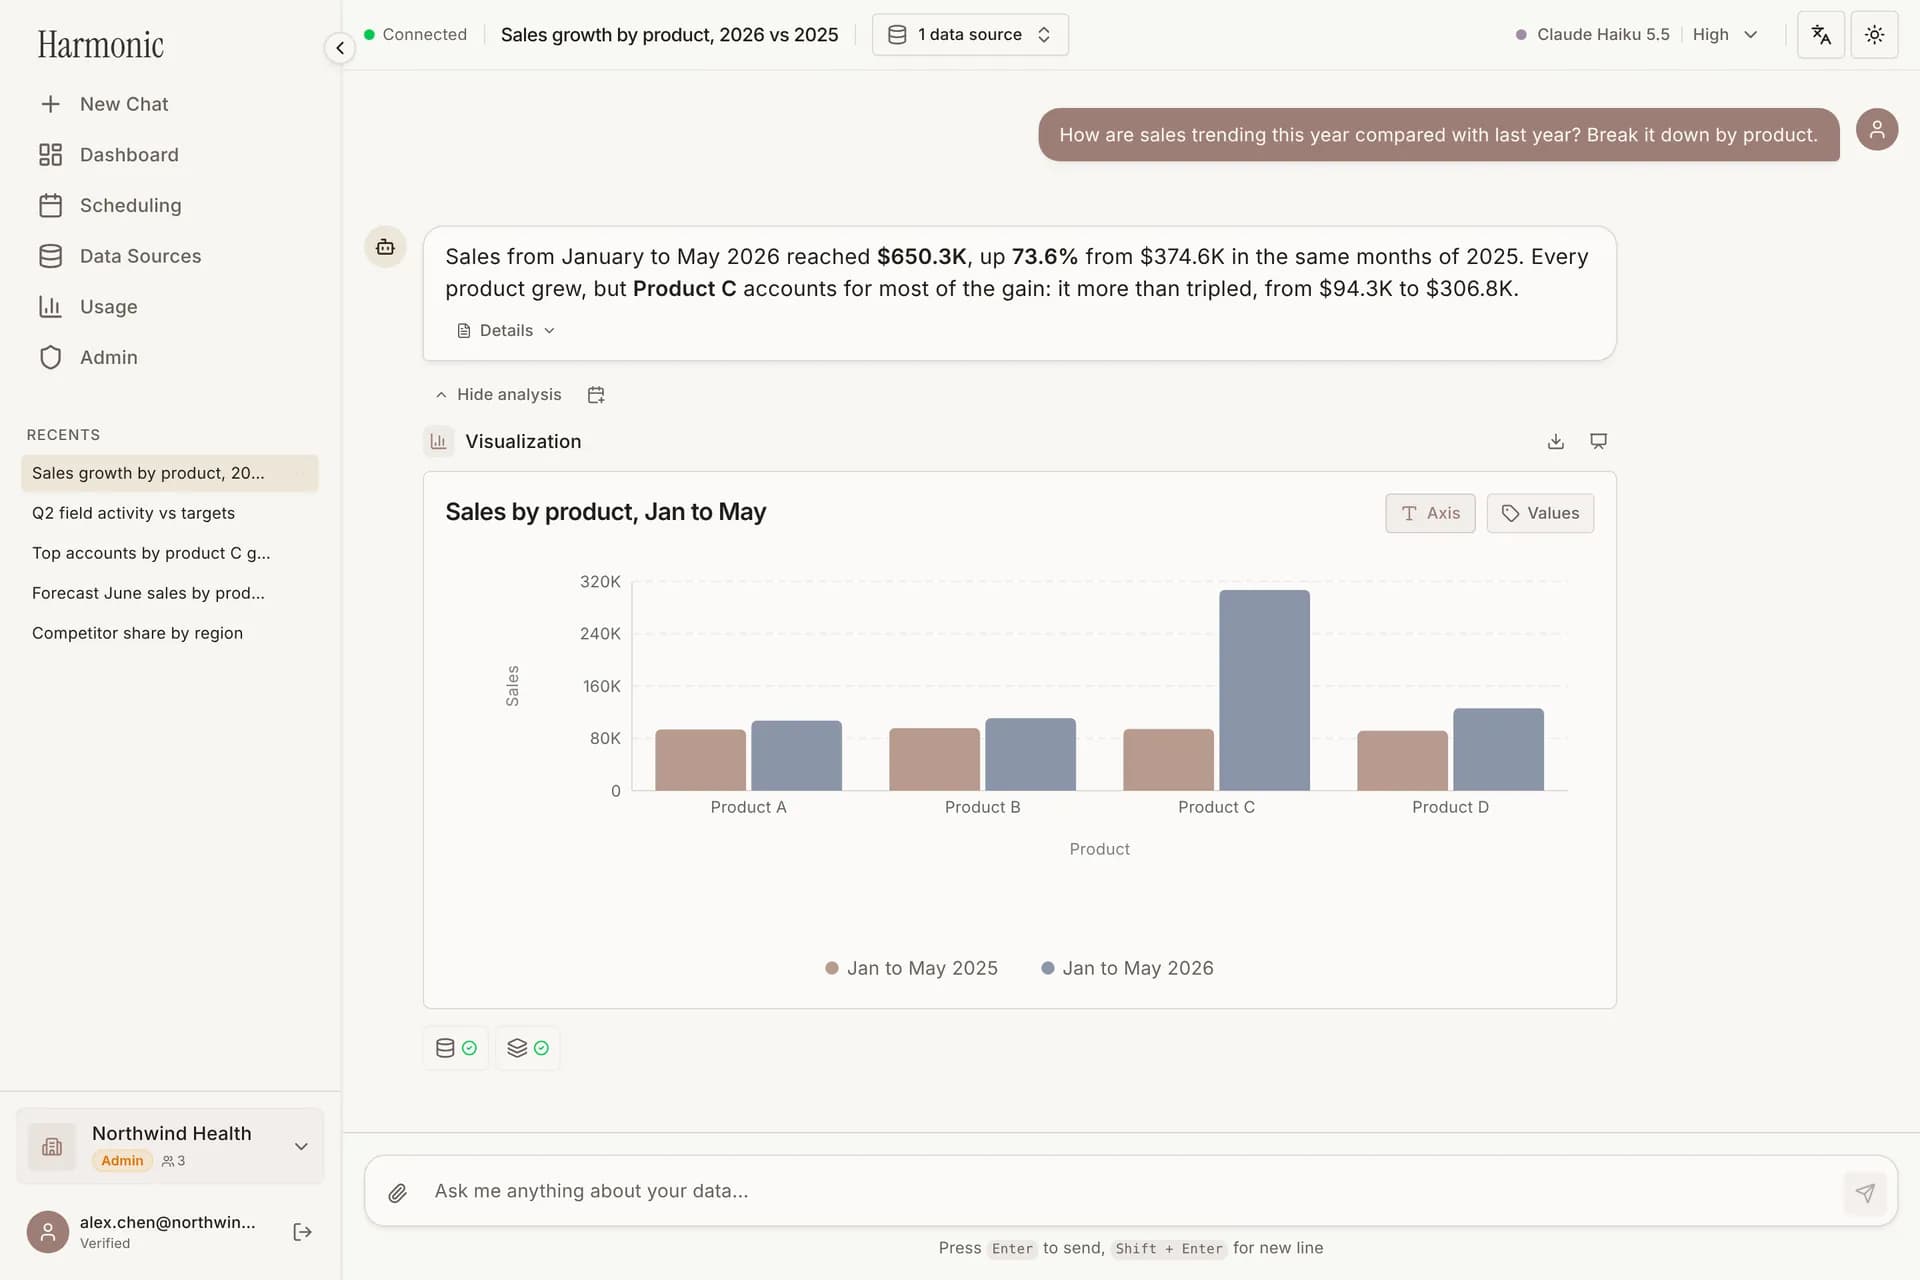Viewport: 1920px width, 1280px height.
Task: Select the Sales growth by product recent chat
Action: 170,473
